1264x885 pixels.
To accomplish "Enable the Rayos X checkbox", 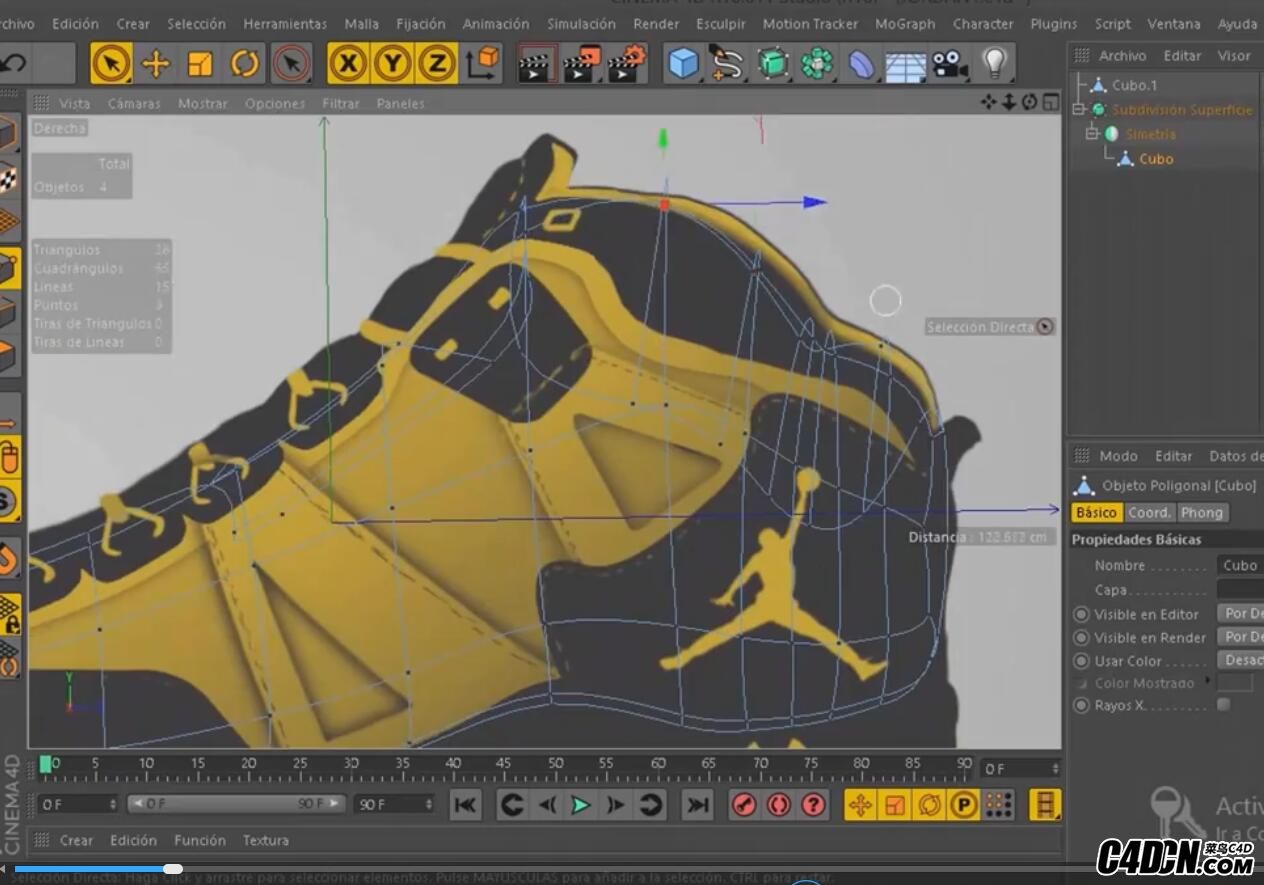I will point(1223,705).
